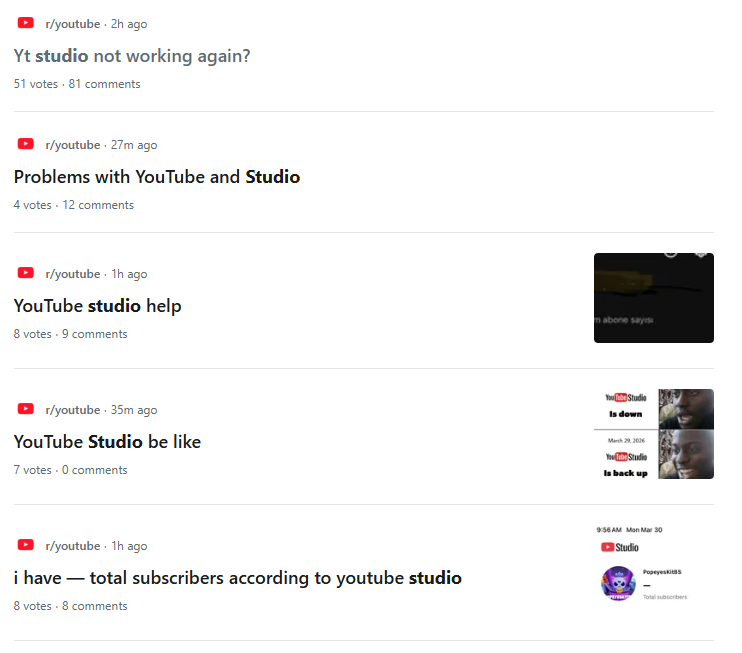Open post 'Yt studio not working again?'
The height and width of the screenshot is (653, 742).
[132, 56]
